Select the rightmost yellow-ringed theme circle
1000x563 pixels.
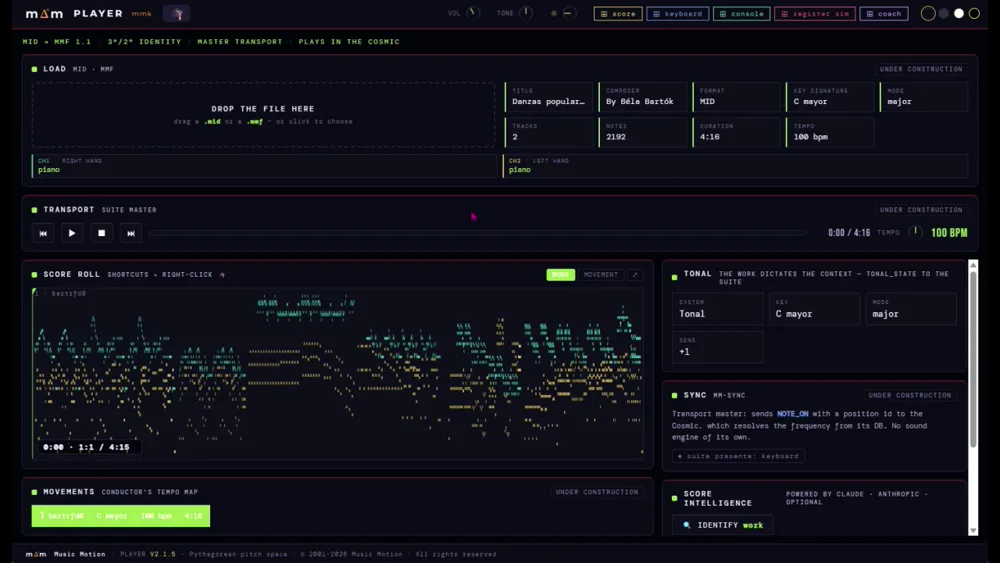[974, 13]
